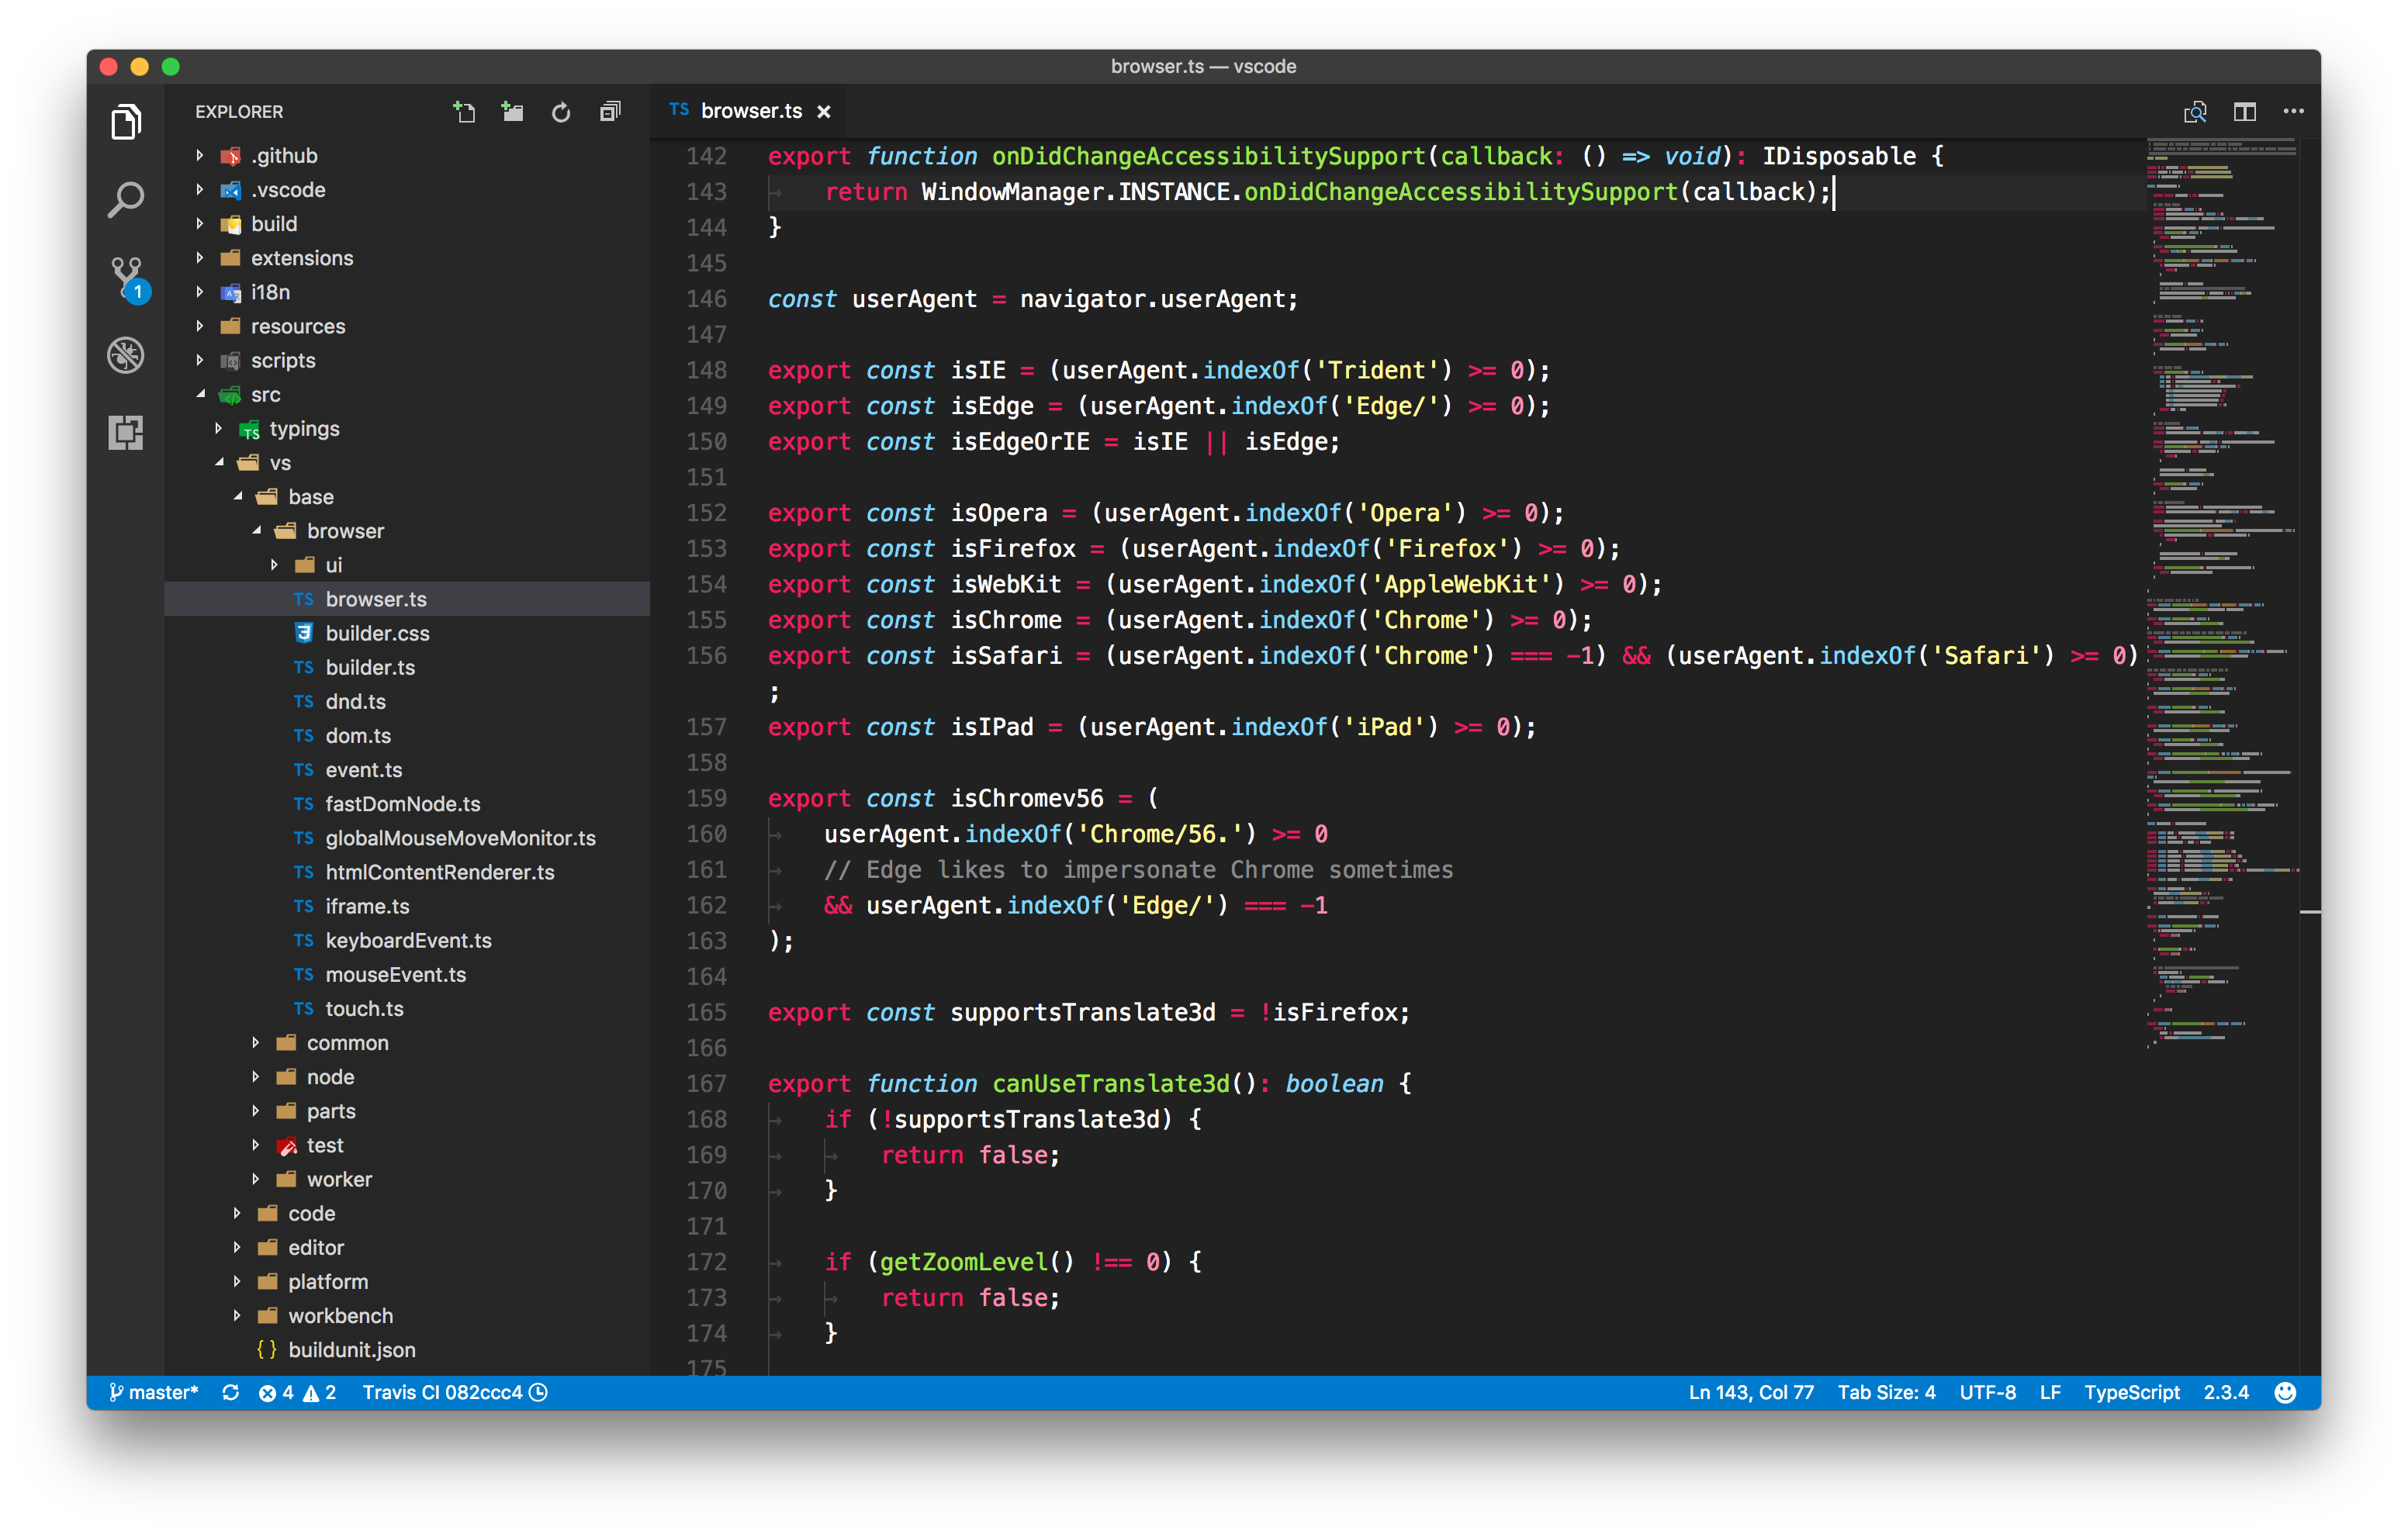Refresh the Explorer file tree
This screenshot has width=2408, height=1534.
(561, 112)
